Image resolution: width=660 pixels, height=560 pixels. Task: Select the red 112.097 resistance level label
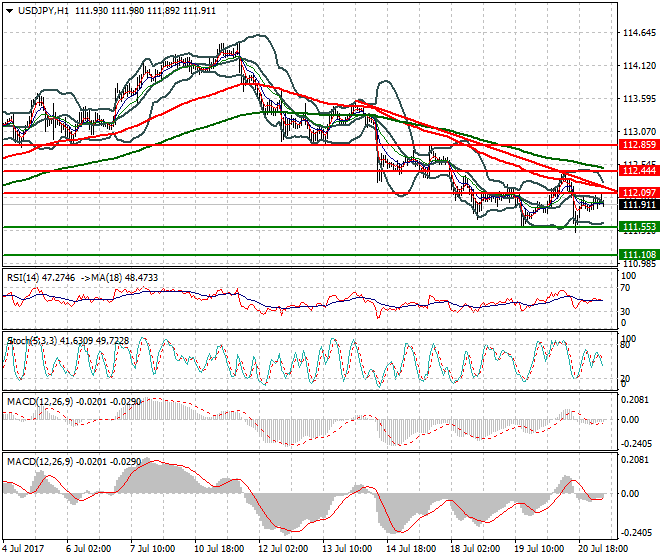click(639, 193)
